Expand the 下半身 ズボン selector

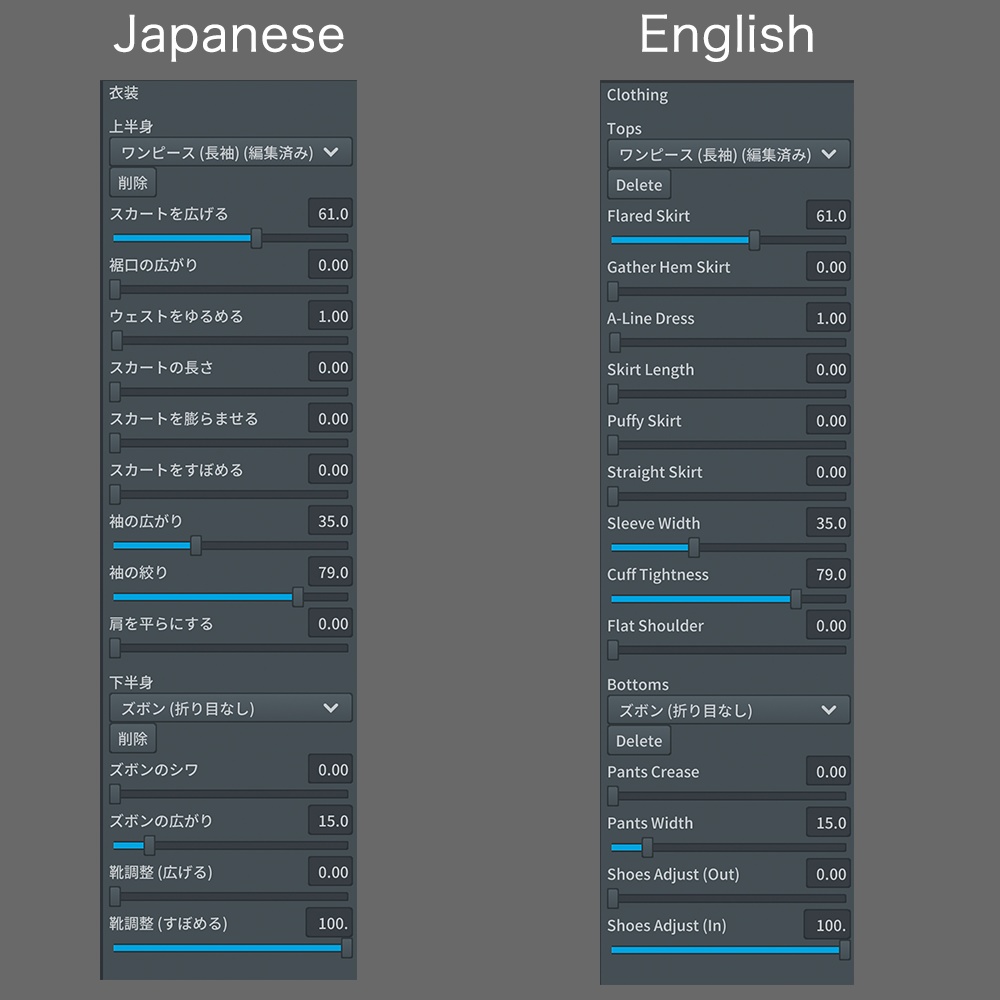(x=229, y=707)
